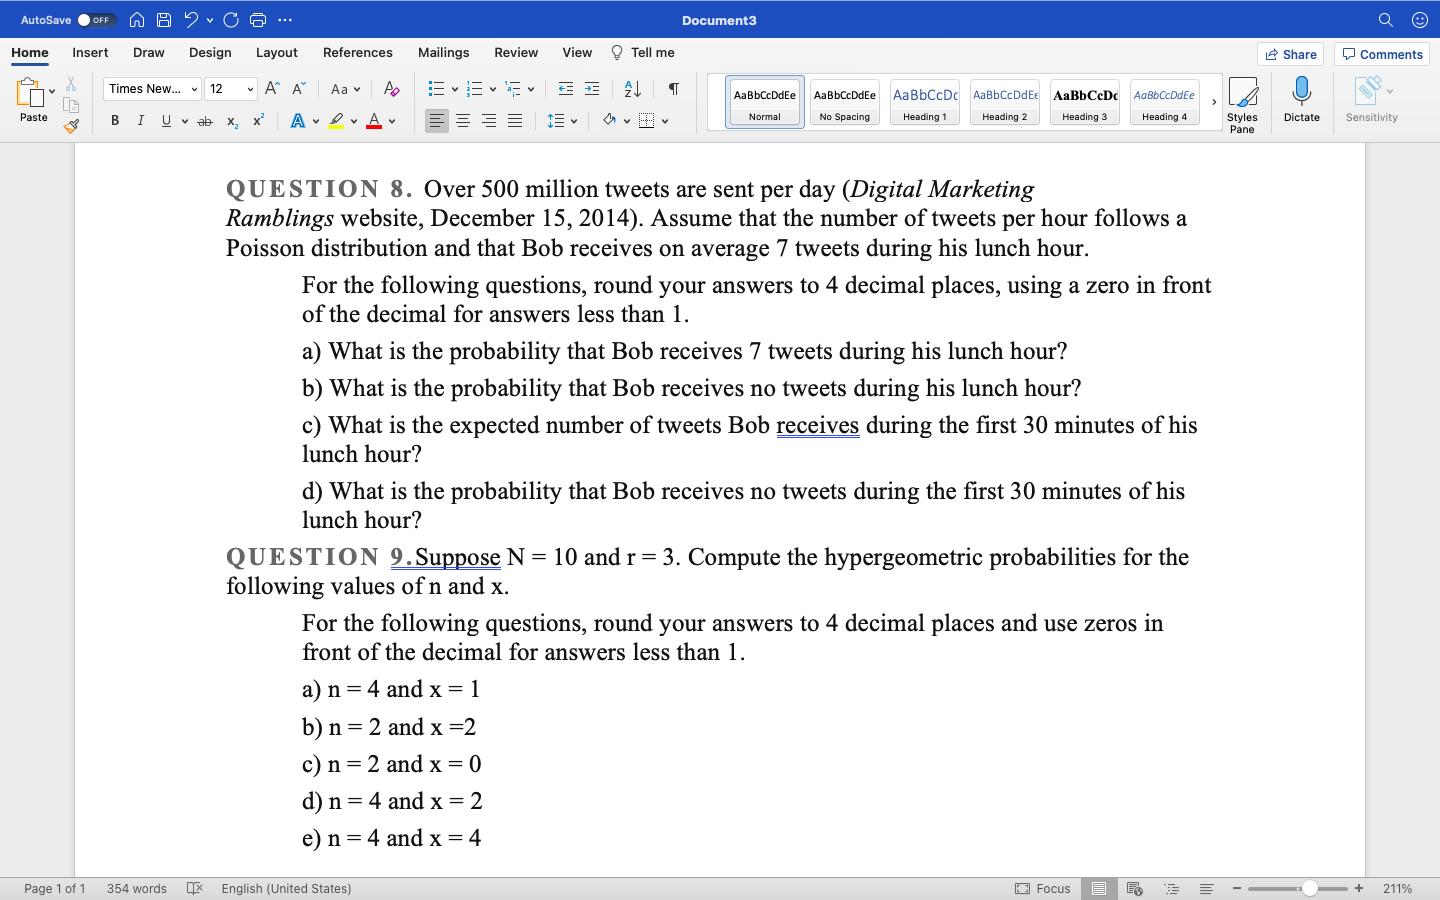Screen dimensions: 1440x900
Task: Click the search magnifier in title bar
Action: [x=1385, y=20]
